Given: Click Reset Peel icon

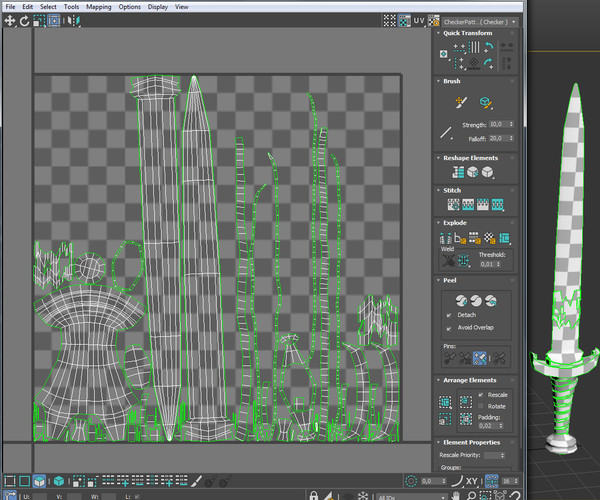Looking at the screenshot, I should point(491,301).
